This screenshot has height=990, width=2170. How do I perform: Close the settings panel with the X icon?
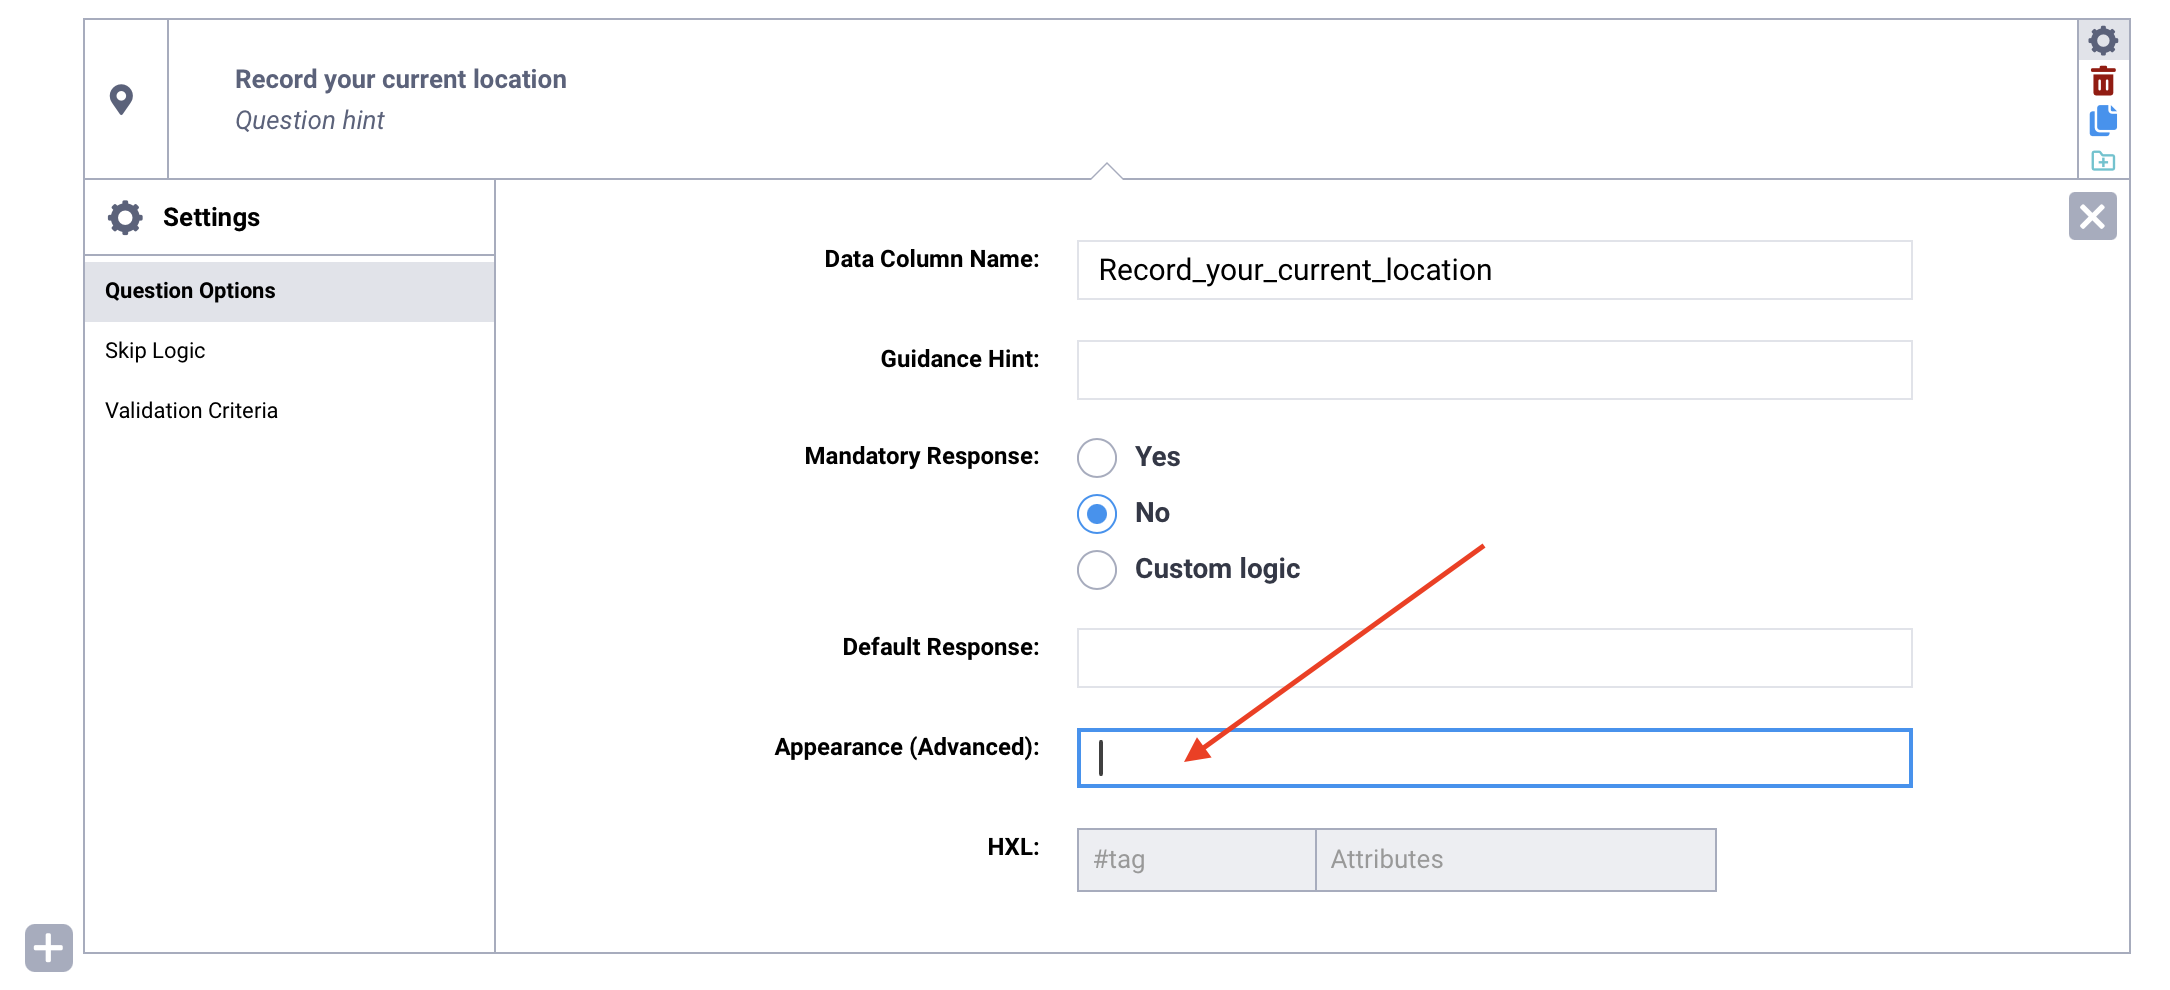(2093, 216)
